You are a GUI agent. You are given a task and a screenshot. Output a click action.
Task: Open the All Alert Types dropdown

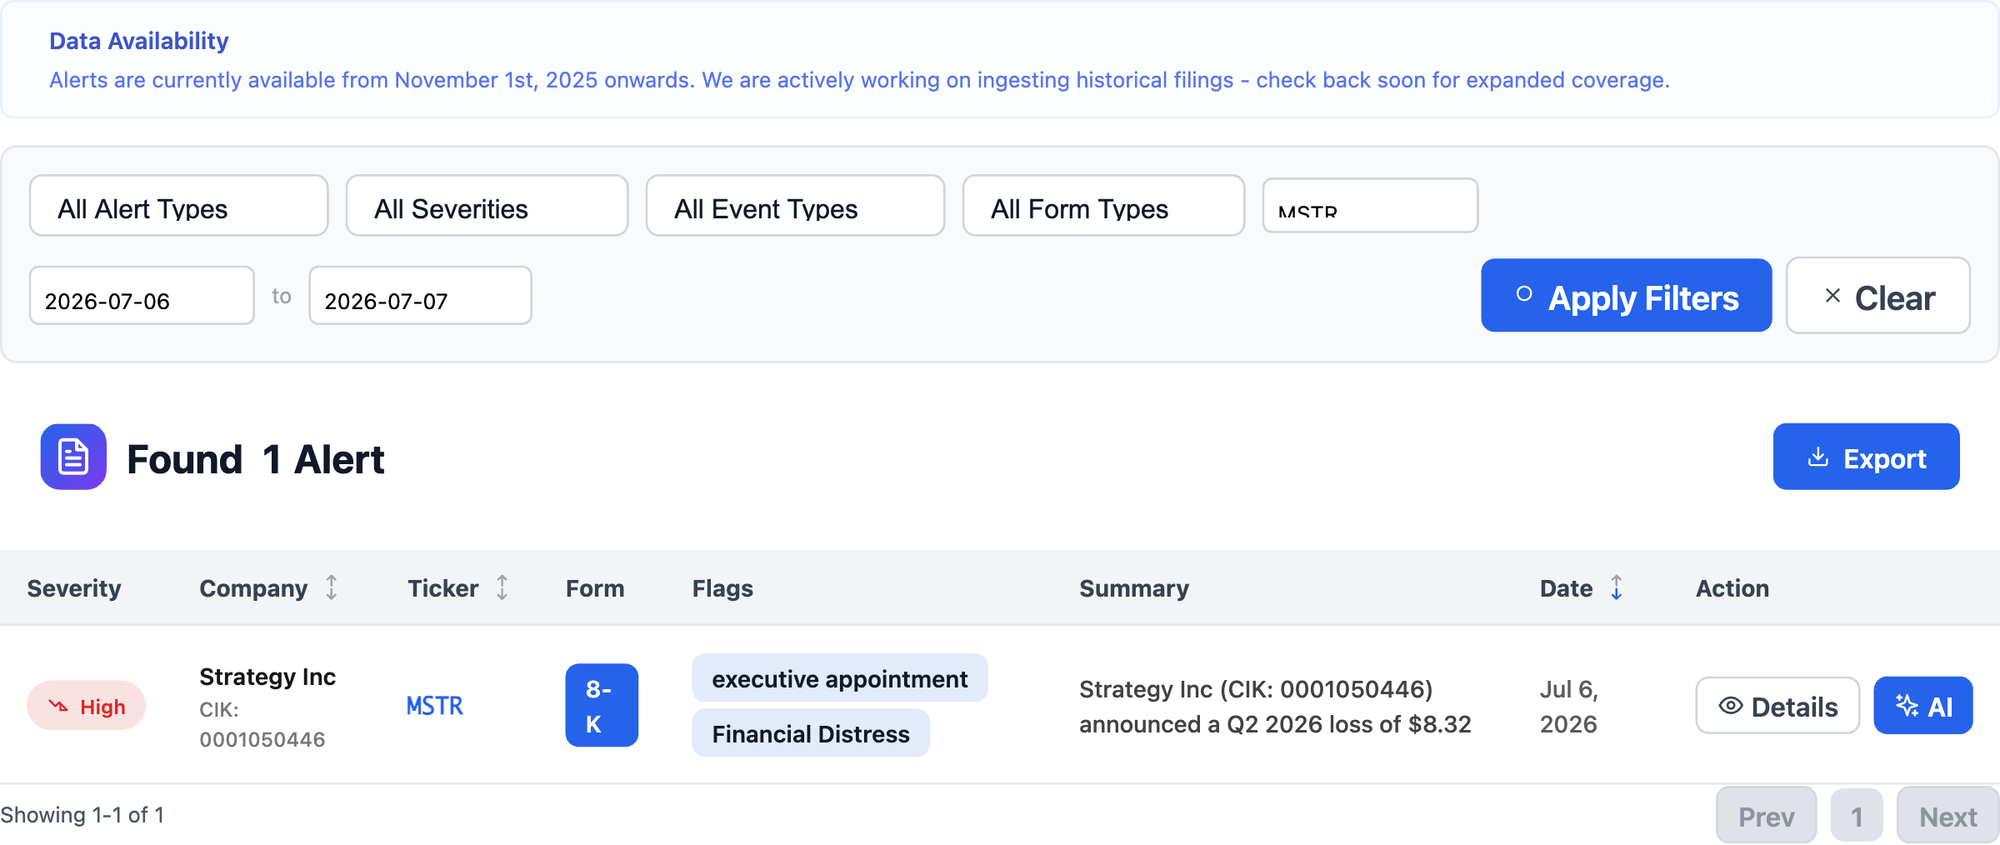[179, 206]
